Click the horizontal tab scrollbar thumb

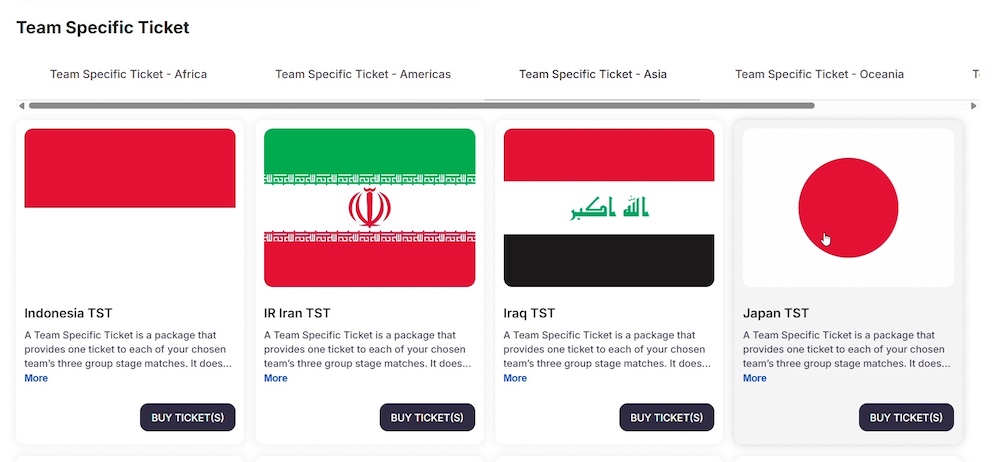(x=420, y=105)
